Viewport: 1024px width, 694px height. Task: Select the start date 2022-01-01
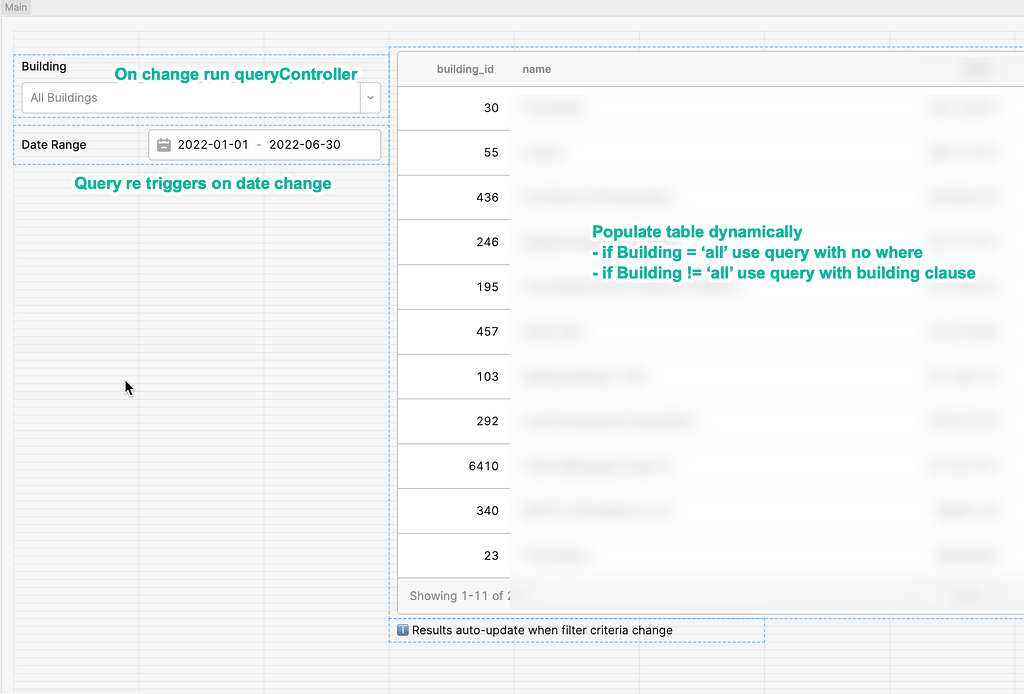213,145
